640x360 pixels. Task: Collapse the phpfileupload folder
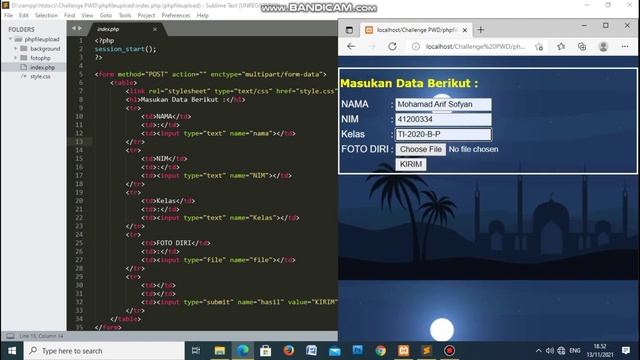point(10,39)
